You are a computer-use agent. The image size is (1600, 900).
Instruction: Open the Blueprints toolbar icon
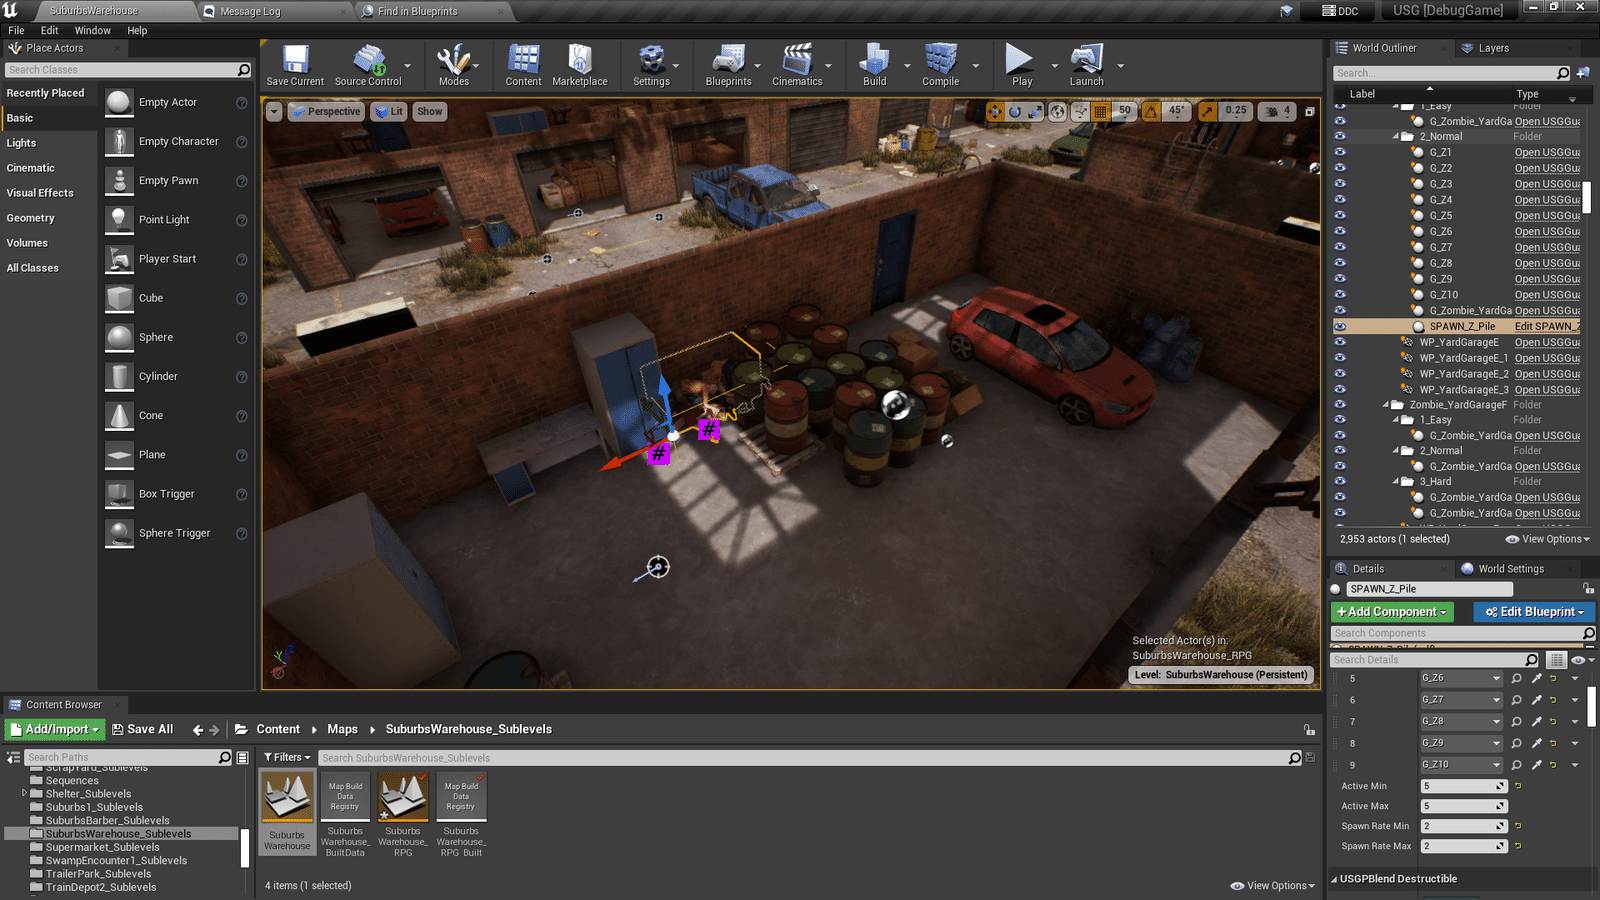coord(728,65)
